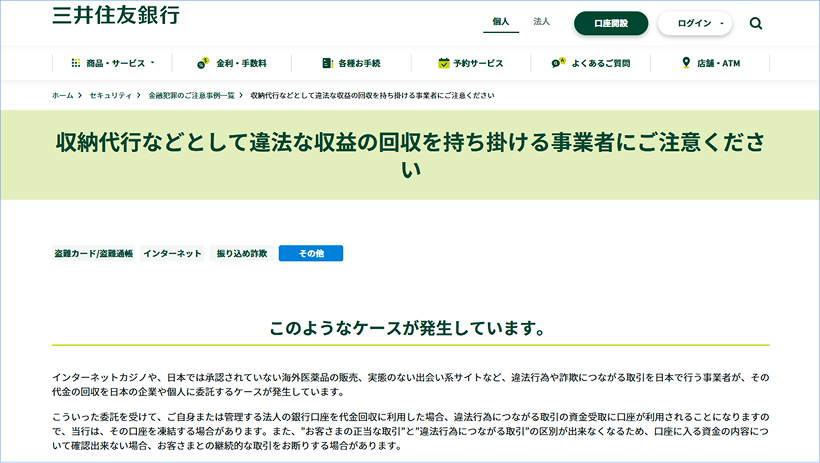Select the 盗難カード/盗難通帳 tag
Image resolution: width=820 pixels, height=463 pixels.
[x=94, y=253]
